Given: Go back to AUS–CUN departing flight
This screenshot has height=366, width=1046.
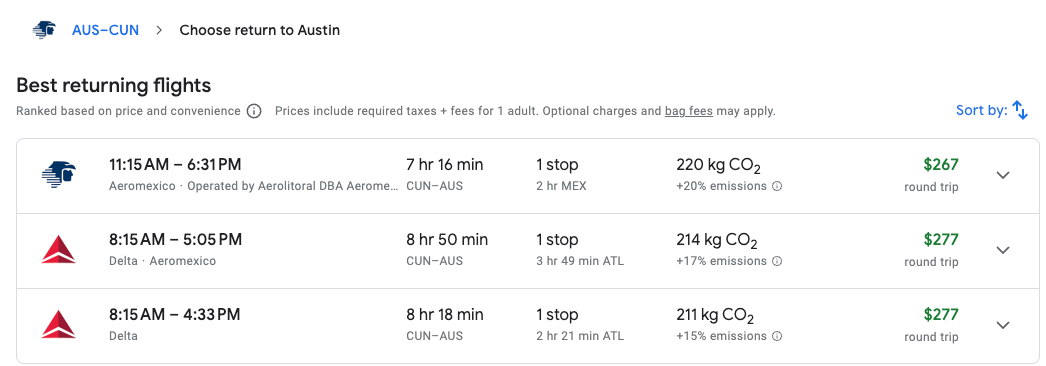Looking at the screenshot, I should [x=105, y=30].
